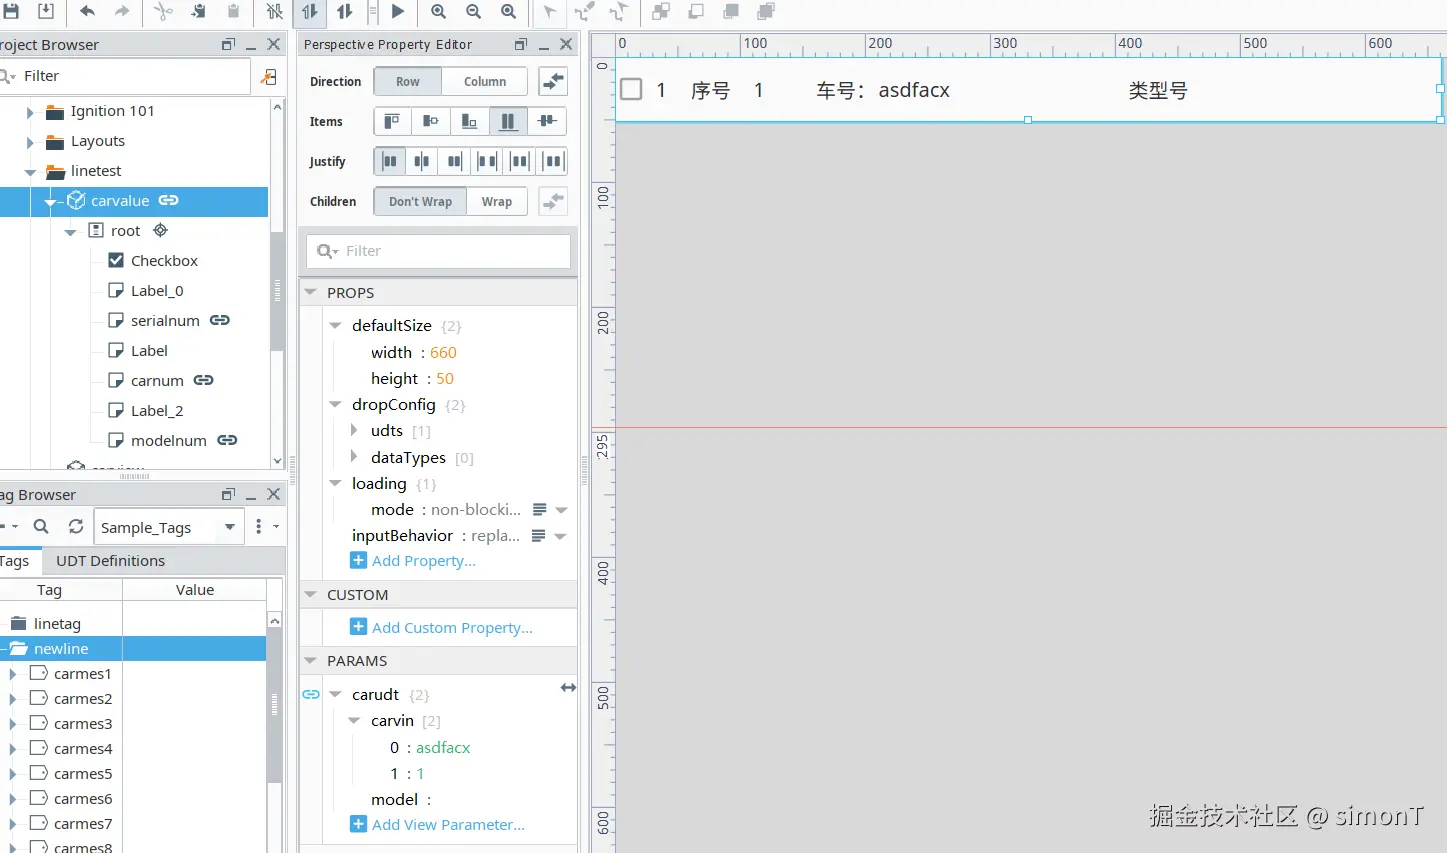The width and height of the screenshot is (1447, 853).
Task: Set Items alignment to top
Action: (392, 121)
